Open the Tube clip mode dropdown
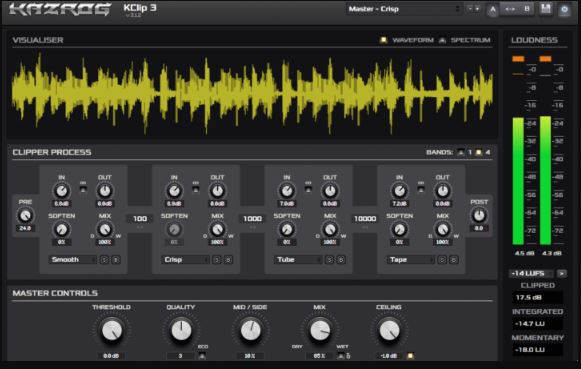Screen dimensions: 581x369 click(x=297, y=260)
